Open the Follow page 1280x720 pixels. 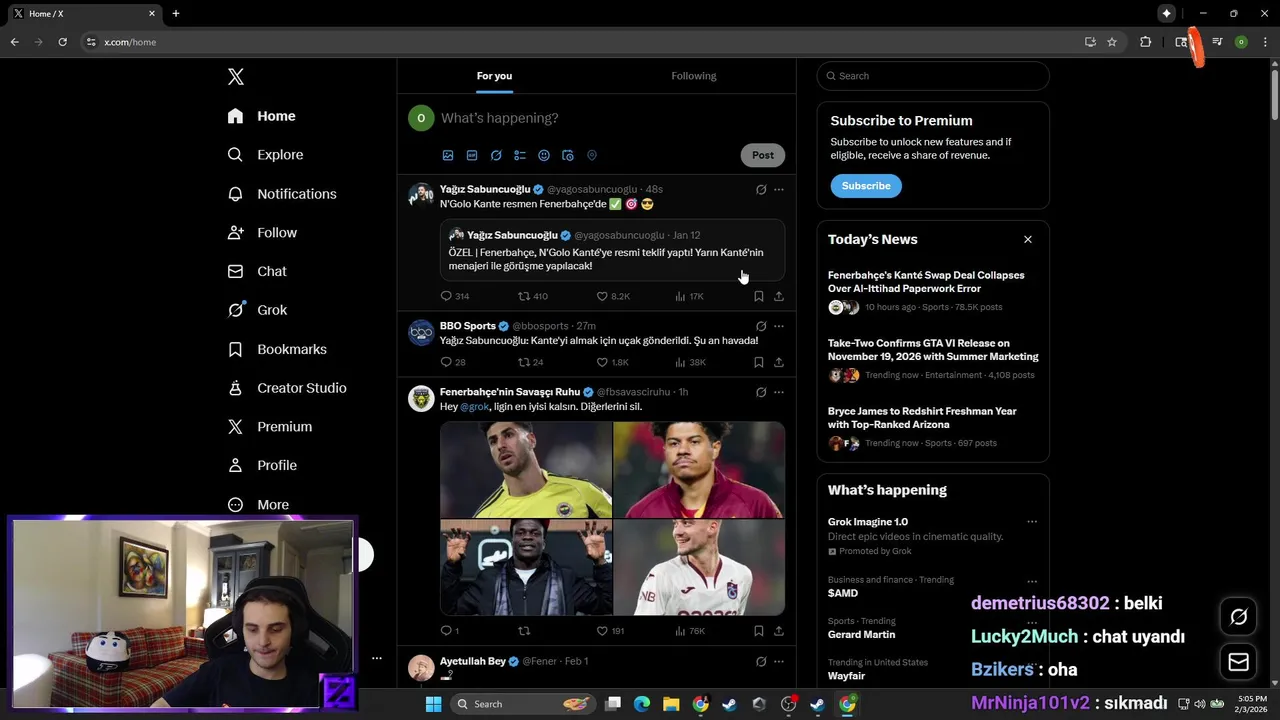(262, 233)
